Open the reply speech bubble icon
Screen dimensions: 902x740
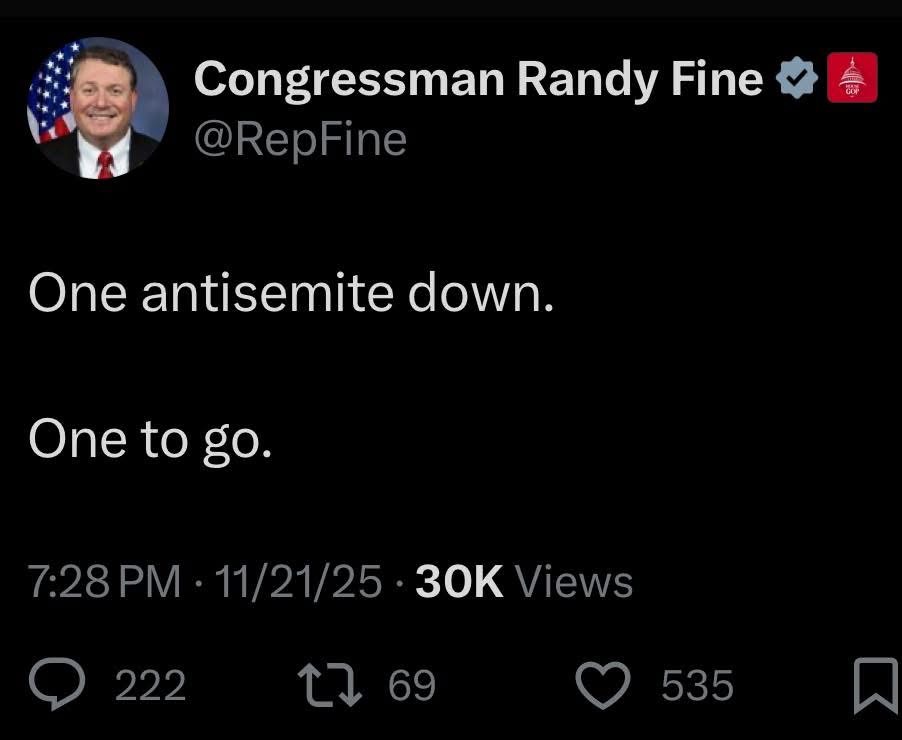tap(60, 685)
